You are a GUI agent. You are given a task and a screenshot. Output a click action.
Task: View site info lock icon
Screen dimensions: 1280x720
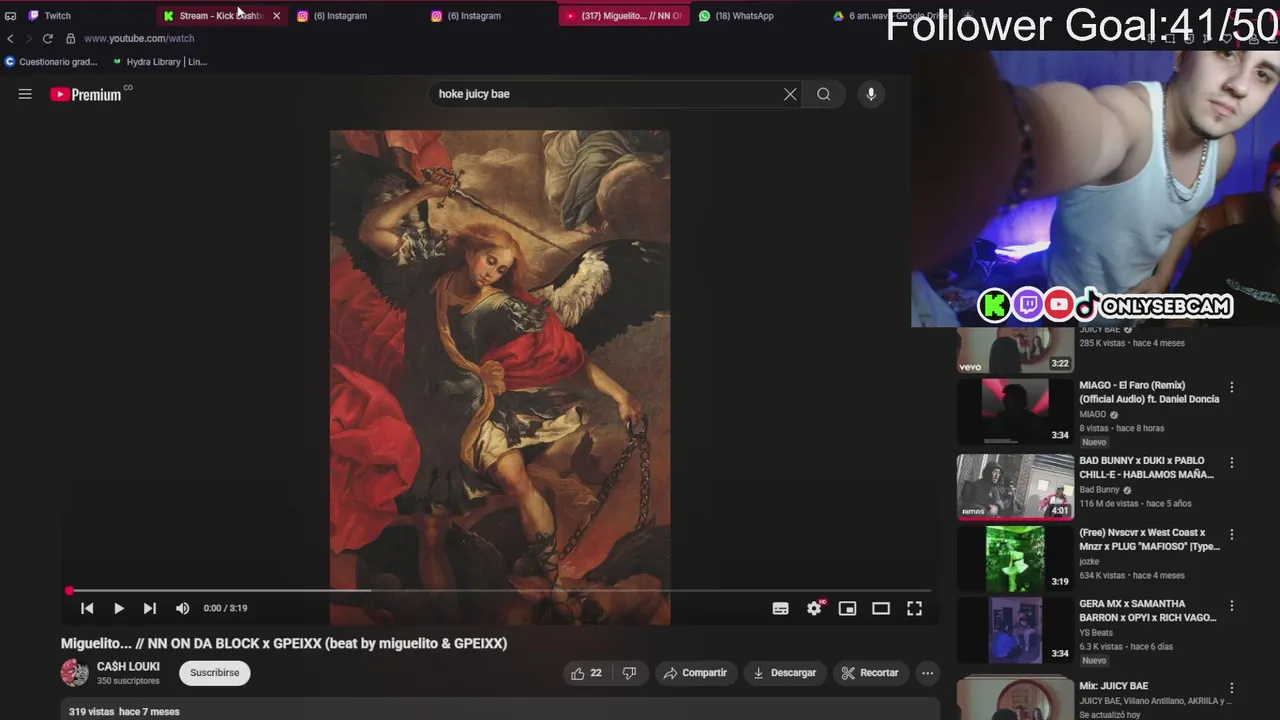(x=70, y=38)
